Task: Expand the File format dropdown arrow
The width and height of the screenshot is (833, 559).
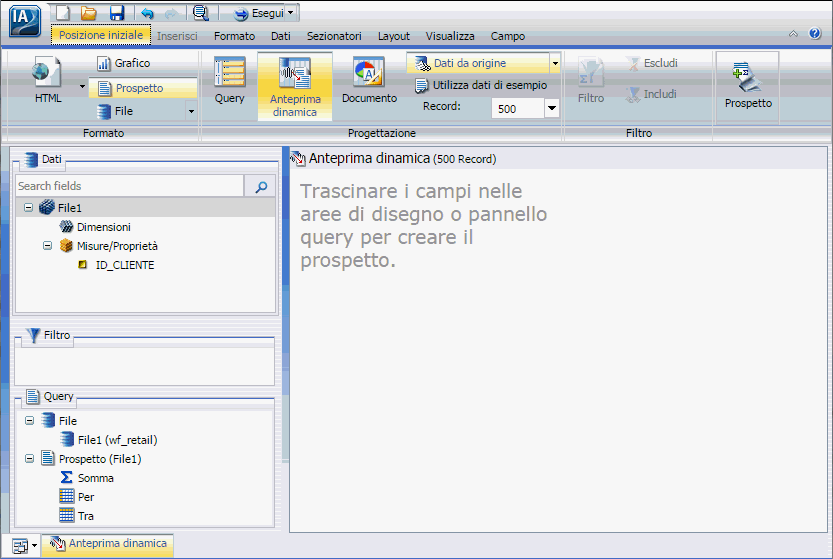Action: pos(191,111)
